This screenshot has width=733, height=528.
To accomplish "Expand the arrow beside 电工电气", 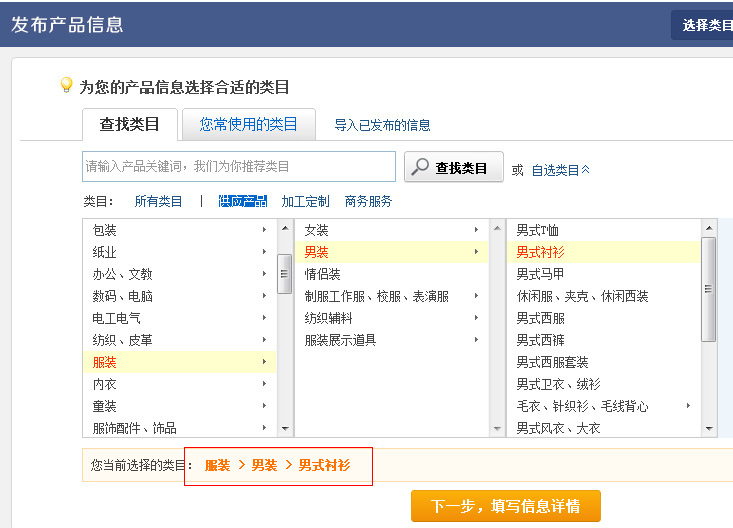I will tap(264, 318).
